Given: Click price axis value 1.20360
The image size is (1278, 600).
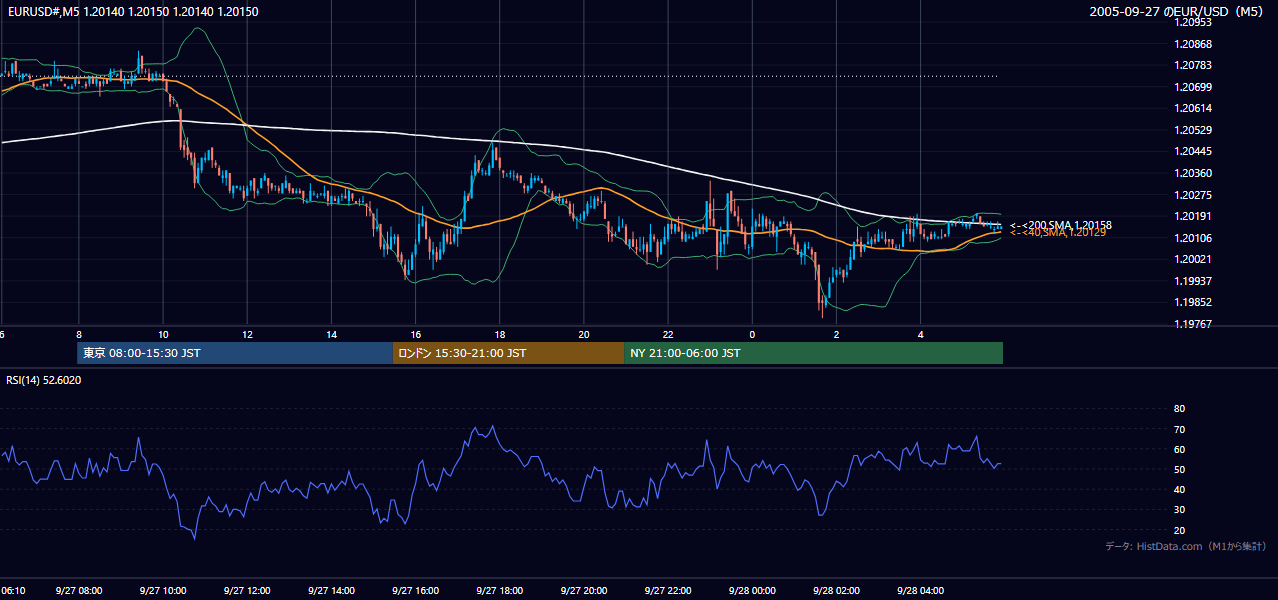Looking at the screenshot, I should coord(1194,173).
